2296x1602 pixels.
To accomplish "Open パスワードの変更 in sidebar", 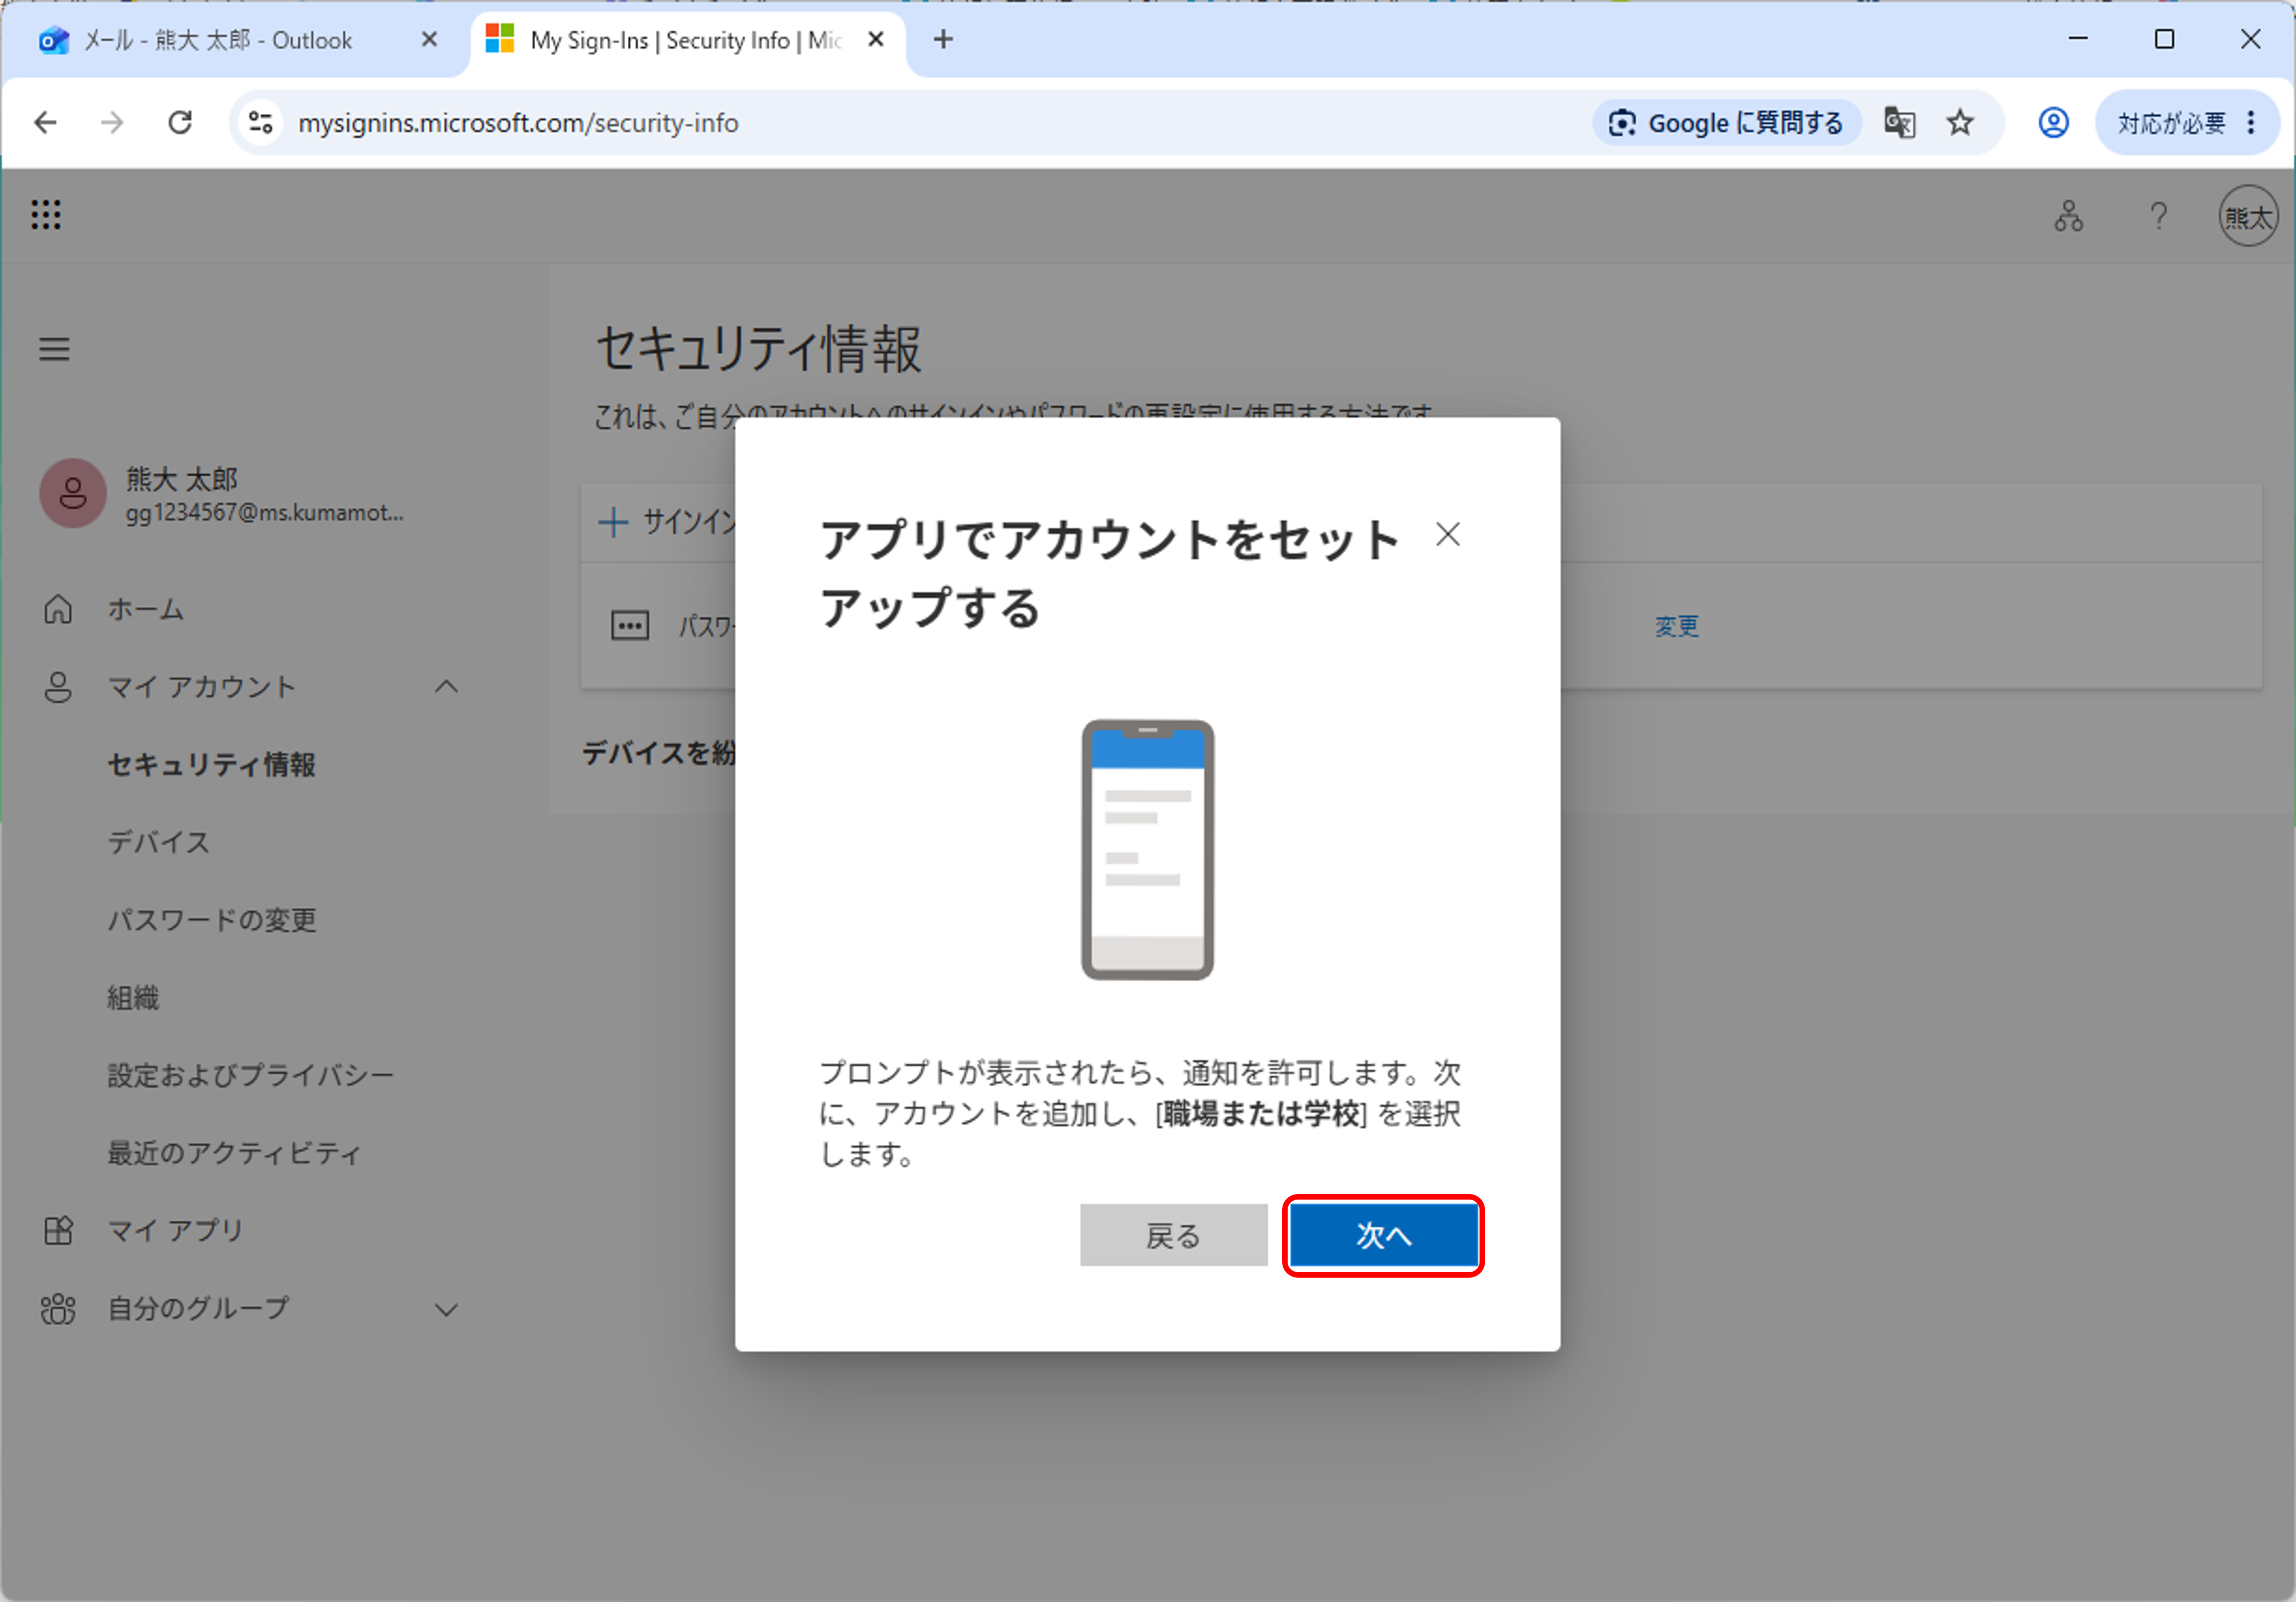I will click(x=212, y=919).
